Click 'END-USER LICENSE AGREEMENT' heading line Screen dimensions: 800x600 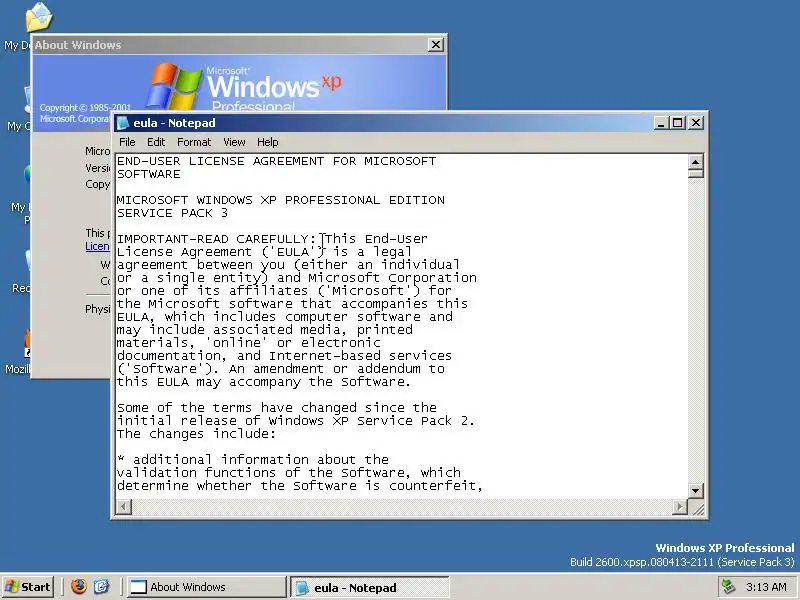point(220,161)
